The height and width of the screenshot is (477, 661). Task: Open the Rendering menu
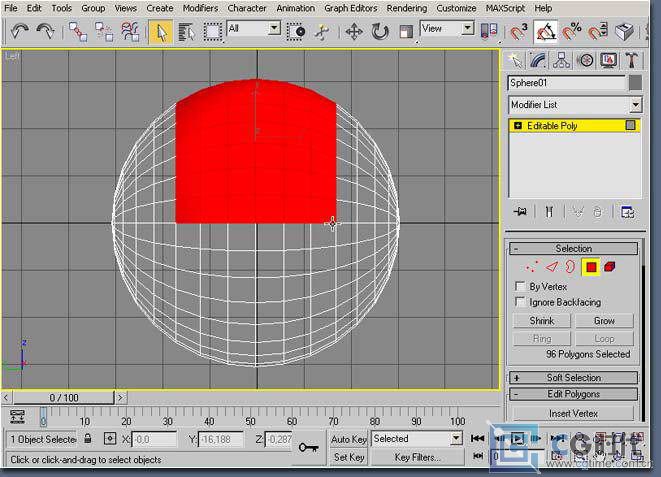[406, 8]
